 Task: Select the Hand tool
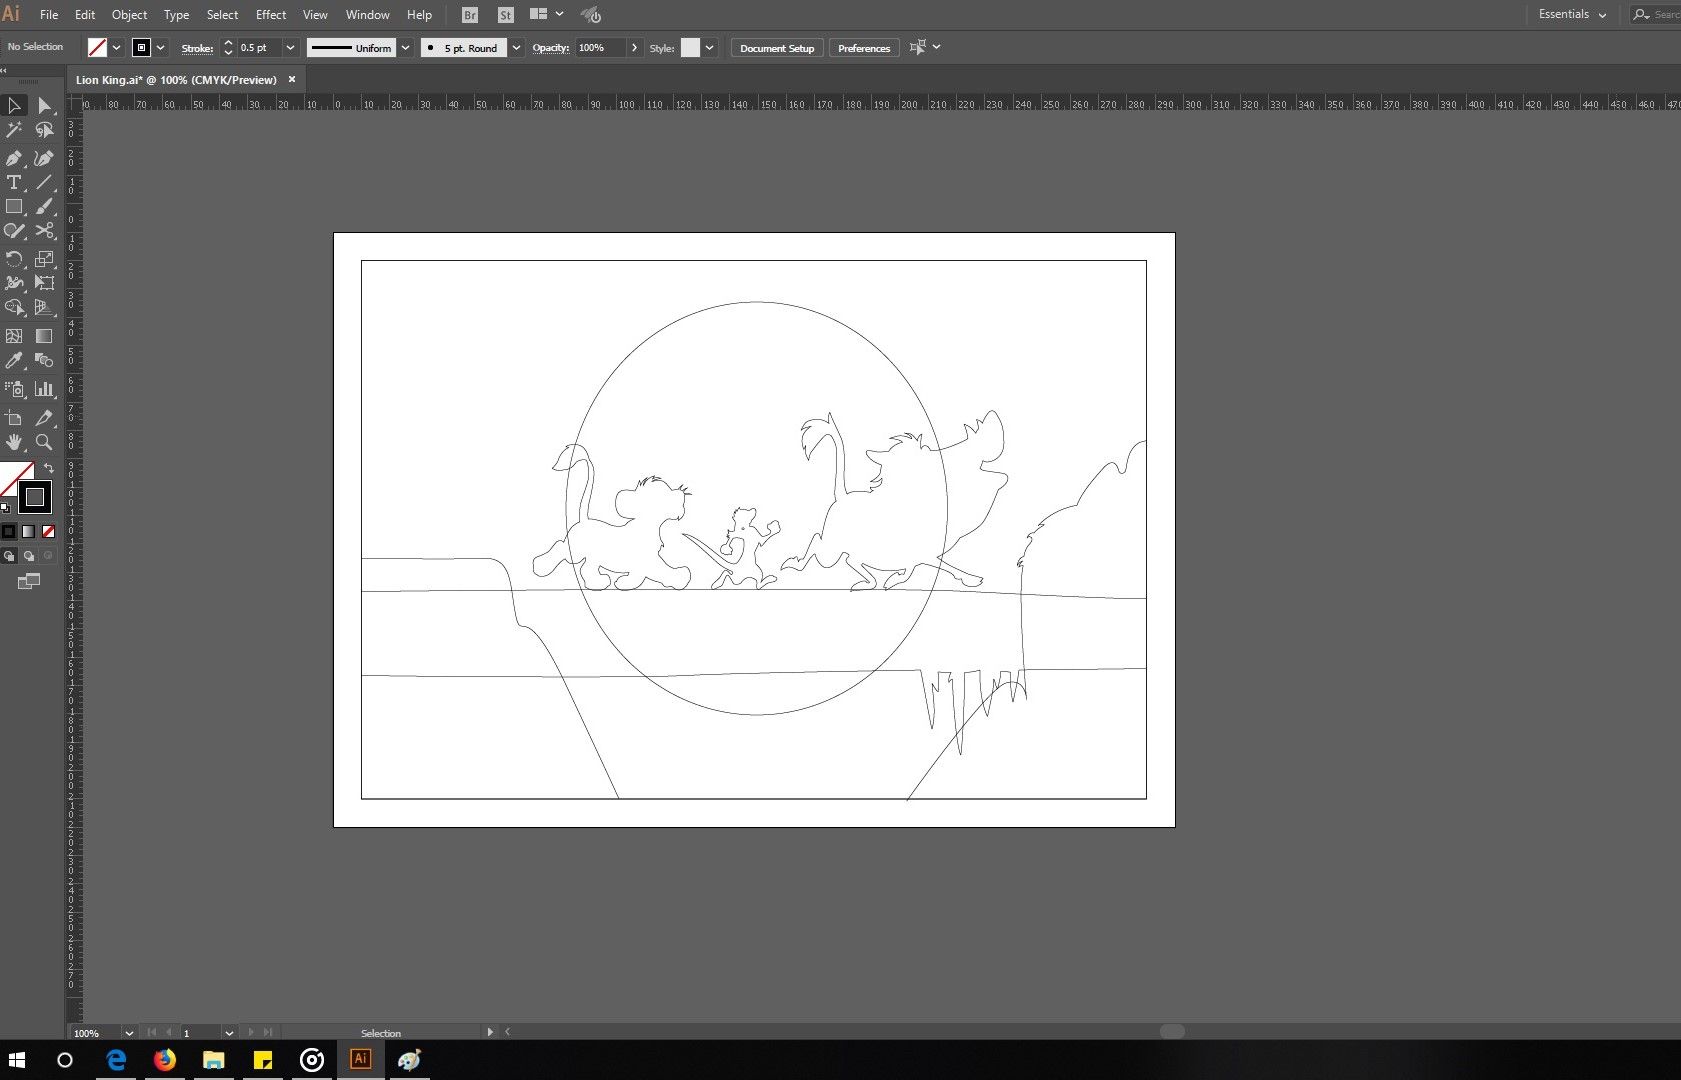pos(14,442)
